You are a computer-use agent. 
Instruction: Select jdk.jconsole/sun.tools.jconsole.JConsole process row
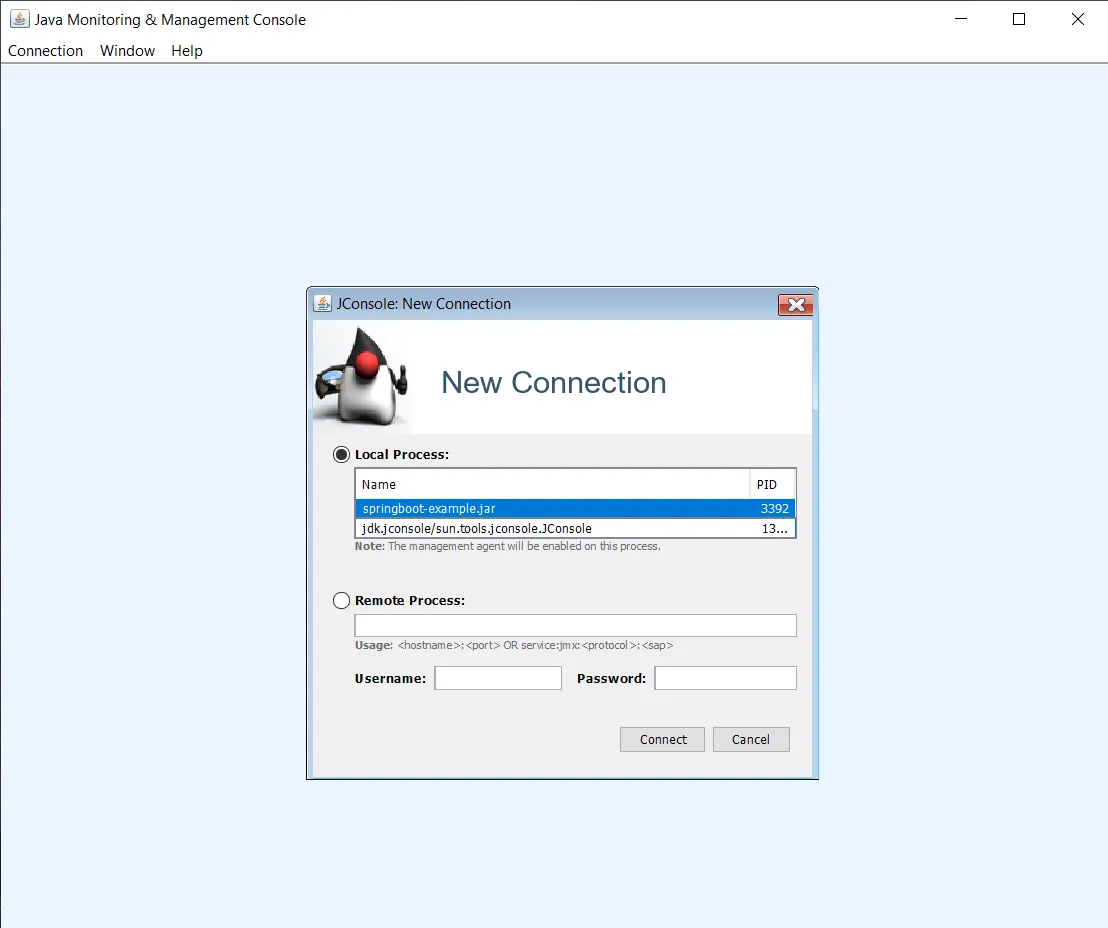click(575, 528)
